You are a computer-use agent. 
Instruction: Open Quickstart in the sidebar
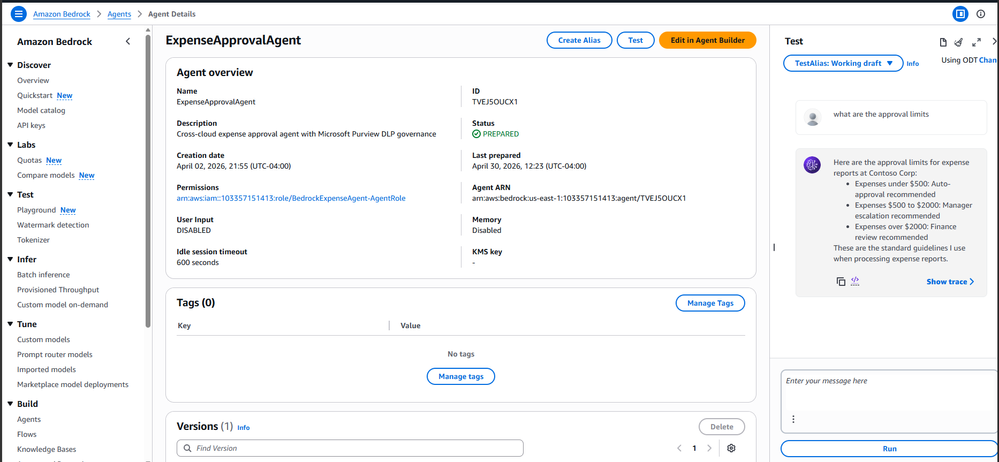point(36,96)
